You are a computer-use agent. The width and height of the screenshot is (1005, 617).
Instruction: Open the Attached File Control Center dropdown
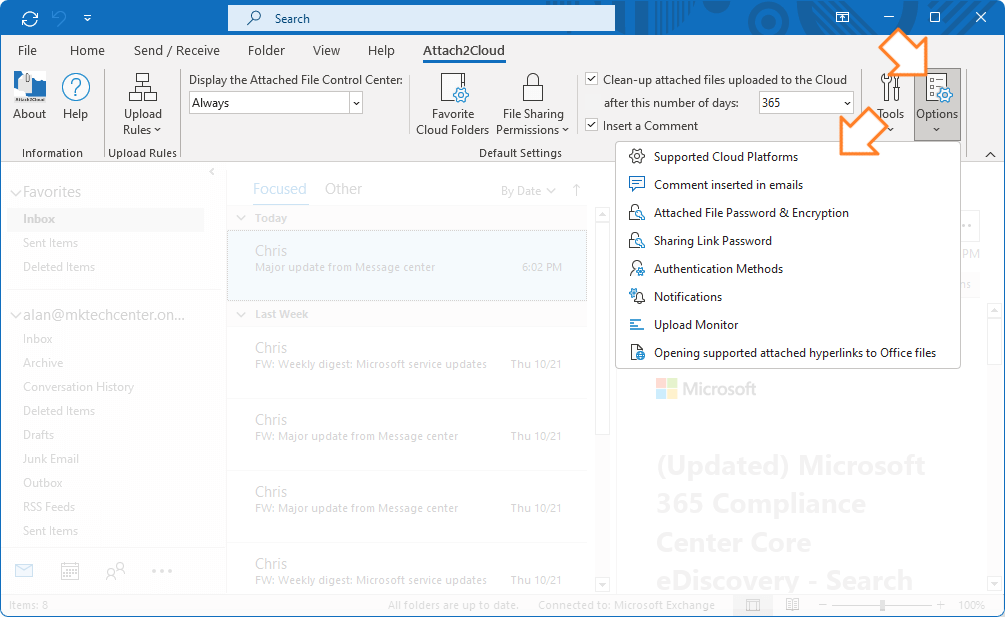pyautogui.click(x=355, y=102)
